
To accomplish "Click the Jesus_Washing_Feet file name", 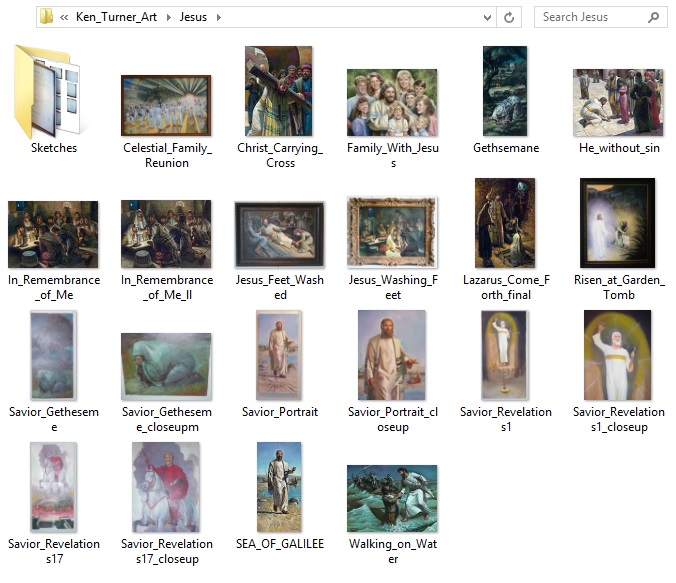I will click(x=393, y=287).
